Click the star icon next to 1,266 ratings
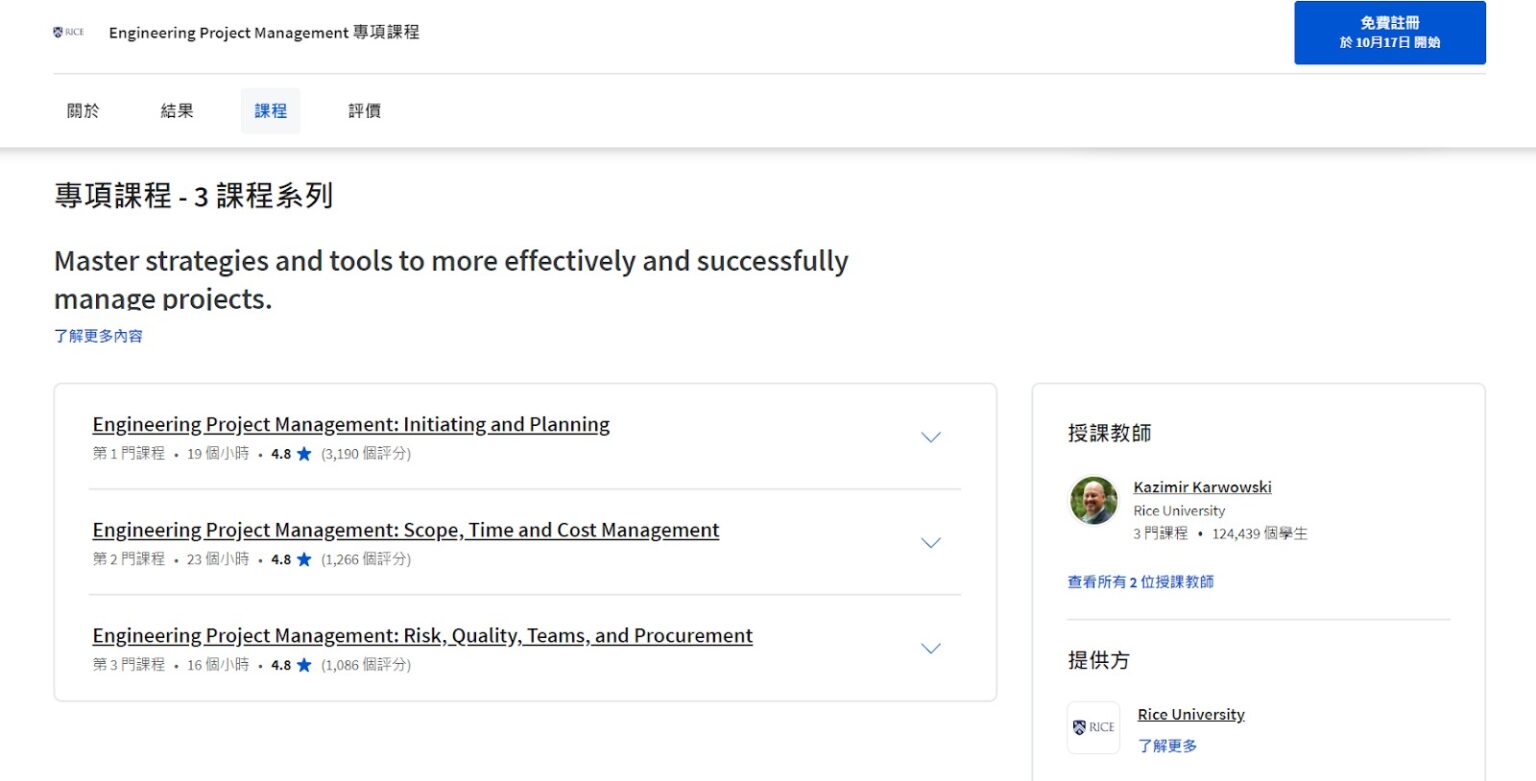1536x781 pixels. pos(302,559)
